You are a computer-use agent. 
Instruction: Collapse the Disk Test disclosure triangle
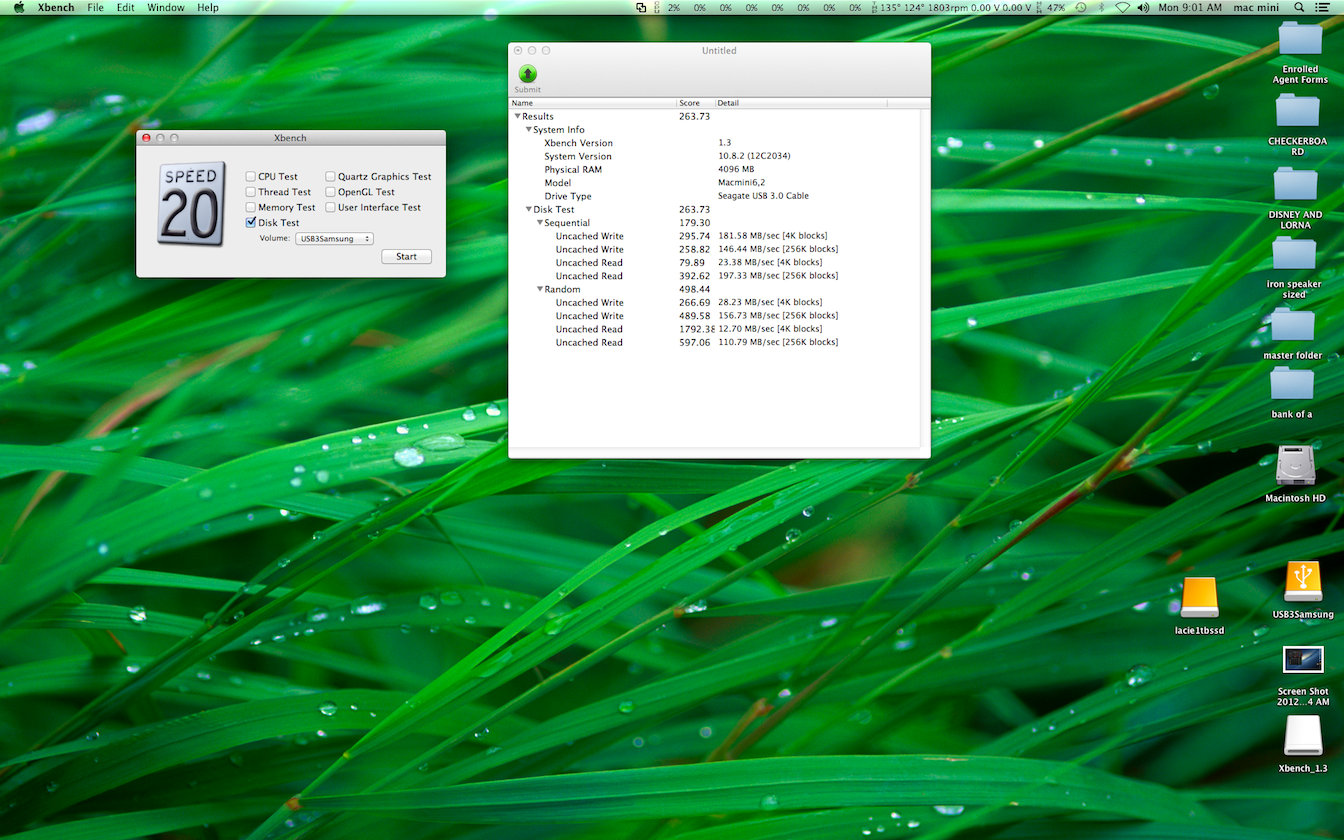529,209
